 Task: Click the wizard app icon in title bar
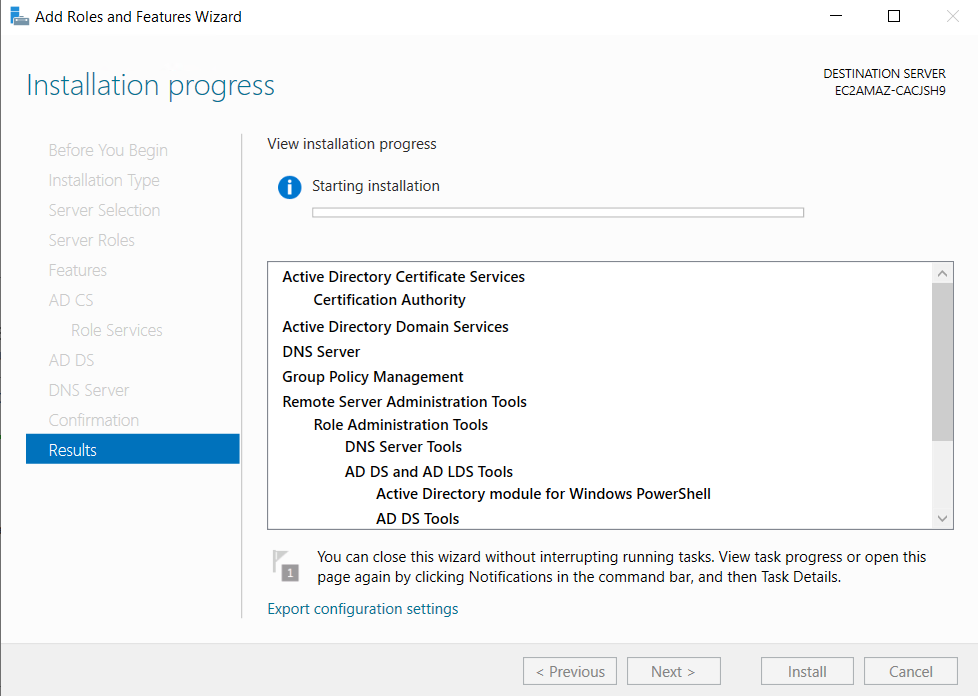pos(19,17)
